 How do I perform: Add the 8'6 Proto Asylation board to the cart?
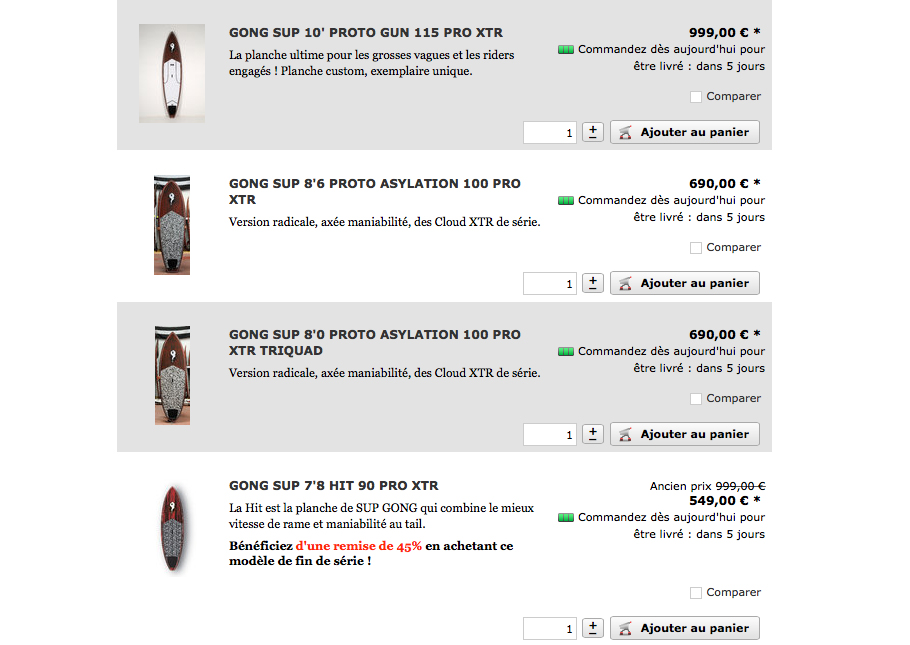[x=685, y=283]
